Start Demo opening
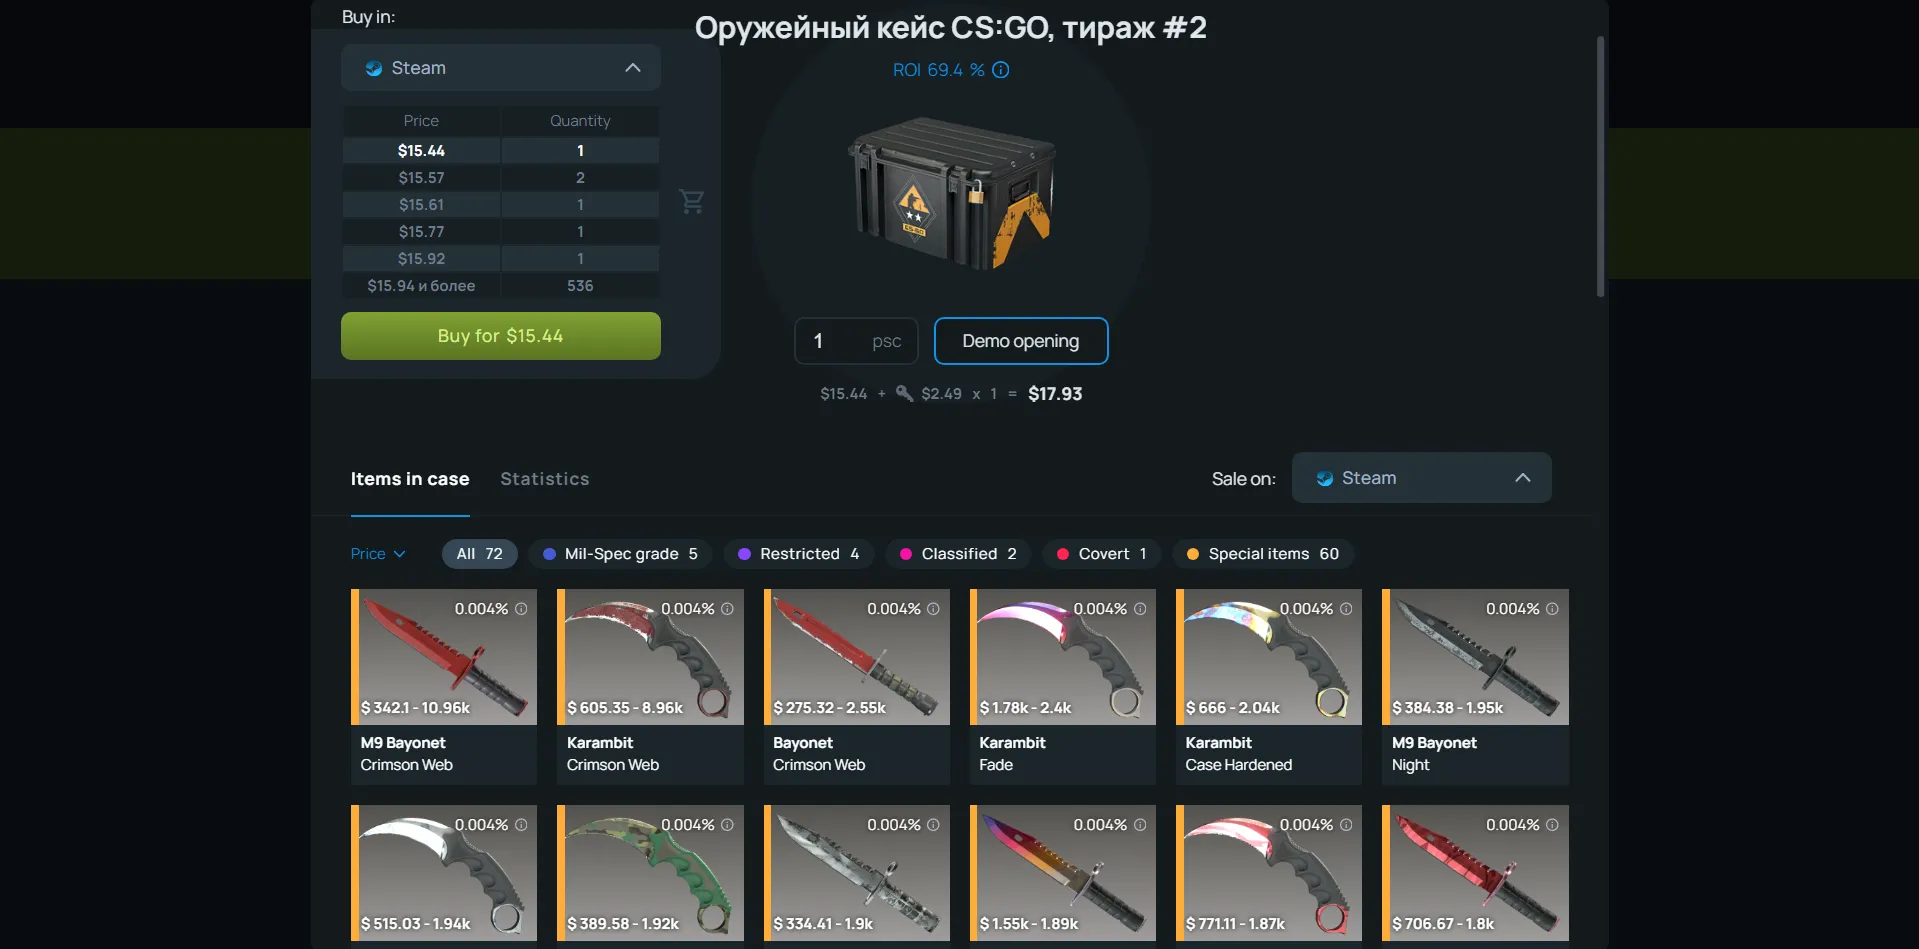1919x949 pixels. (x=1021, y=341)
